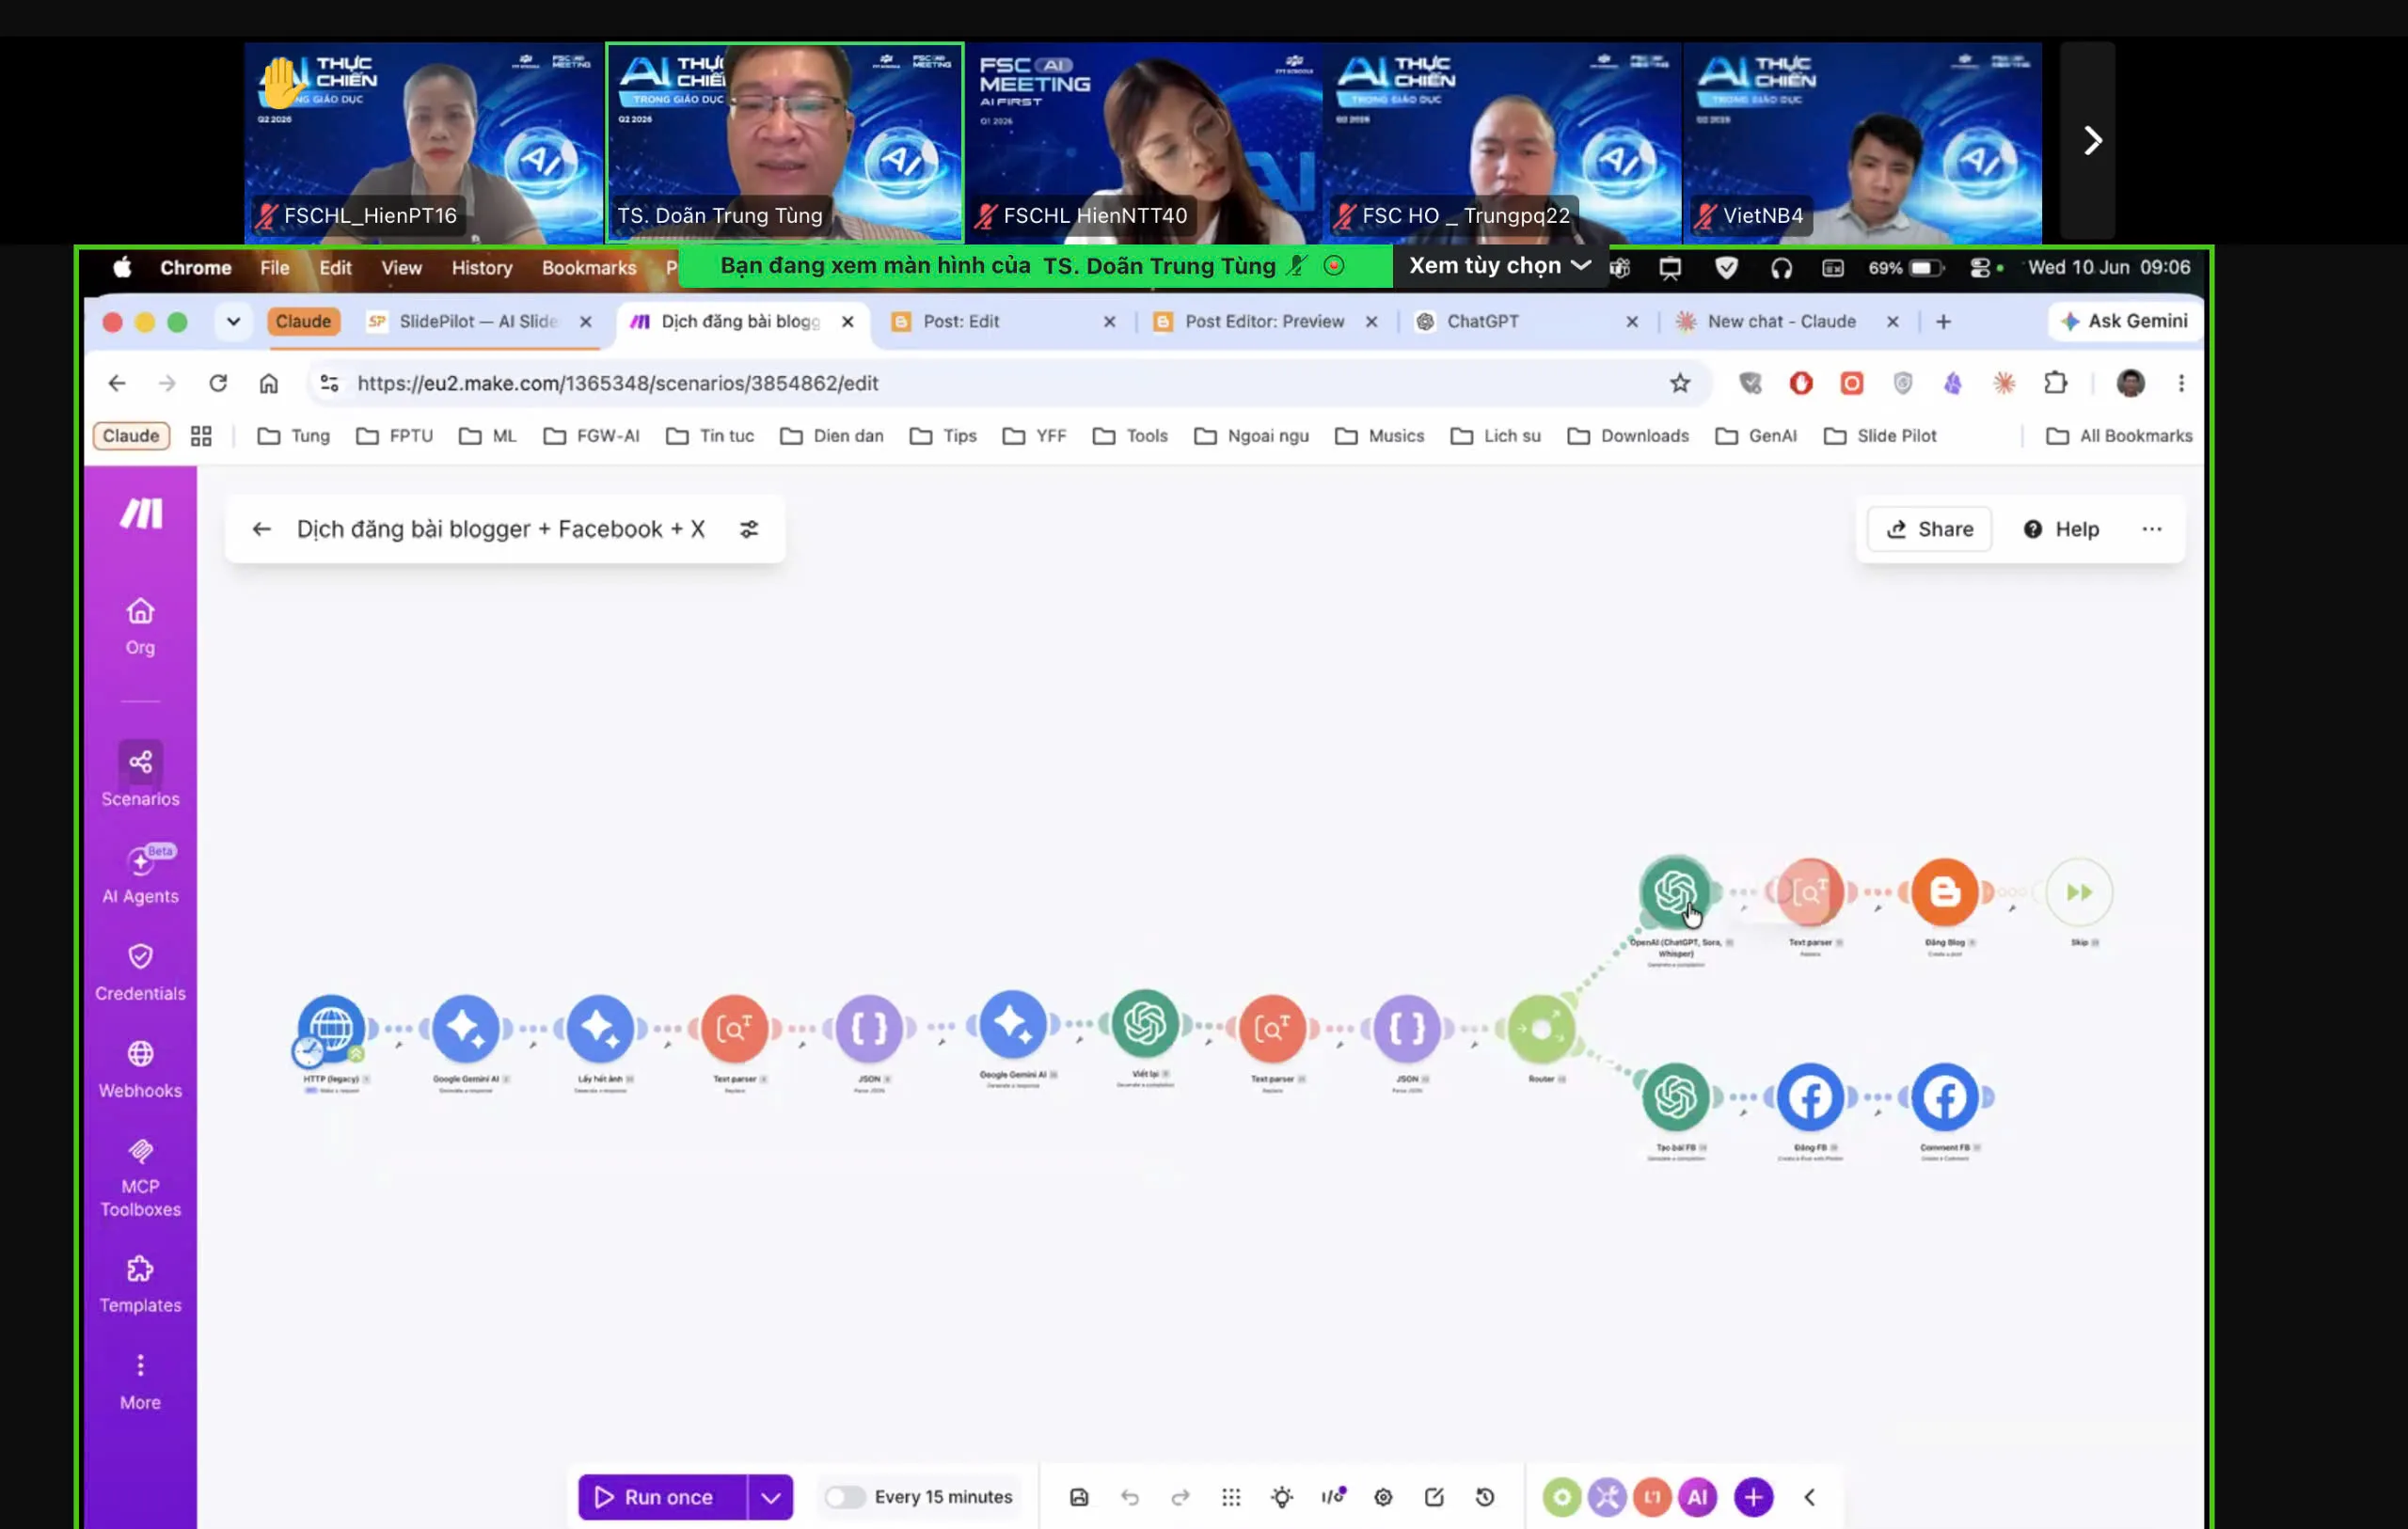Click the notes icon in toolbar
Screen dimensions: 2408x1529
pyautogui.click(x=1434, y=1497)
